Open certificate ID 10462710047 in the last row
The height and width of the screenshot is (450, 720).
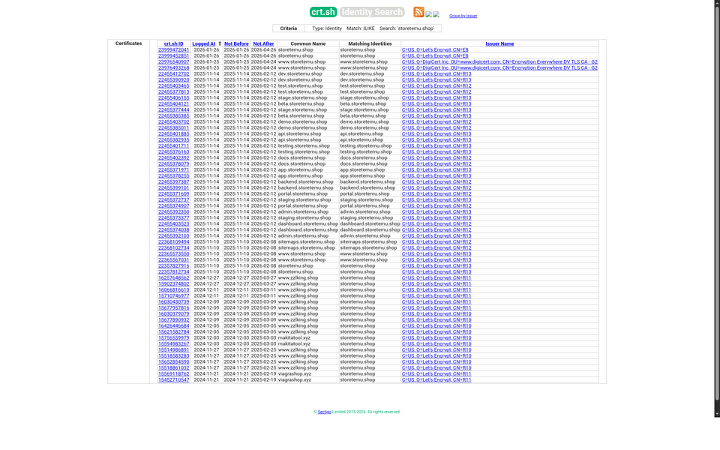[x=174, y=381]
